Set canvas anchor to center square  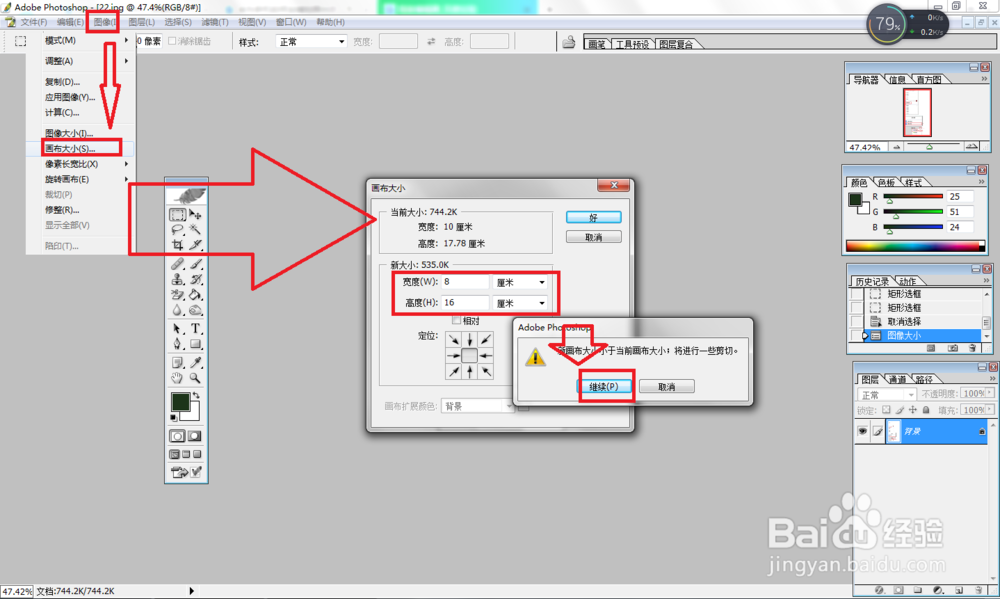pyautogui.click(x=469, y=355)
